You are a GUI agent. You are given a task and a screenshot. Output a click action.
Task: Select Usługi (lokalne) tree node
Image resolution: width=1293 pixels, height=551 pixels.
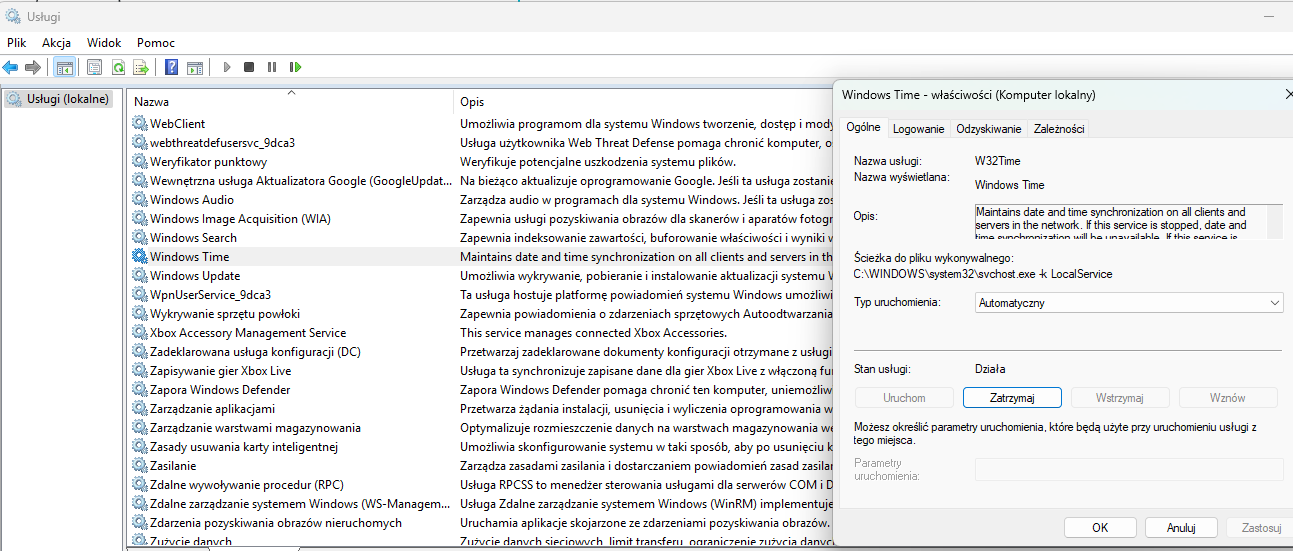[x=58, y=99]
